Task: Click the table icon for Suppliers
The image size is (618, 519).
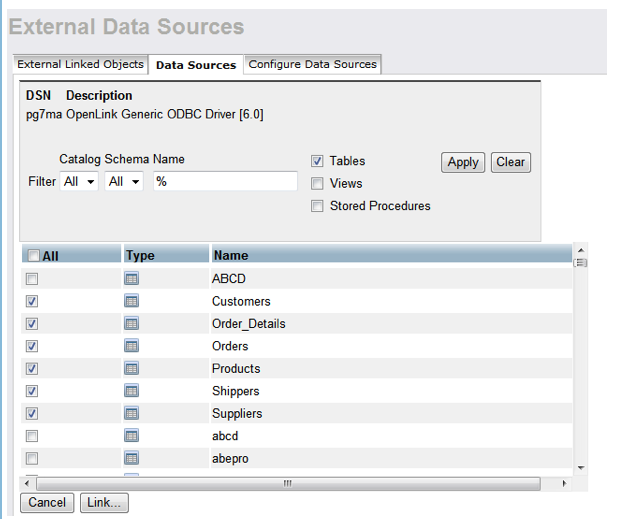Action: pos(131,413)
